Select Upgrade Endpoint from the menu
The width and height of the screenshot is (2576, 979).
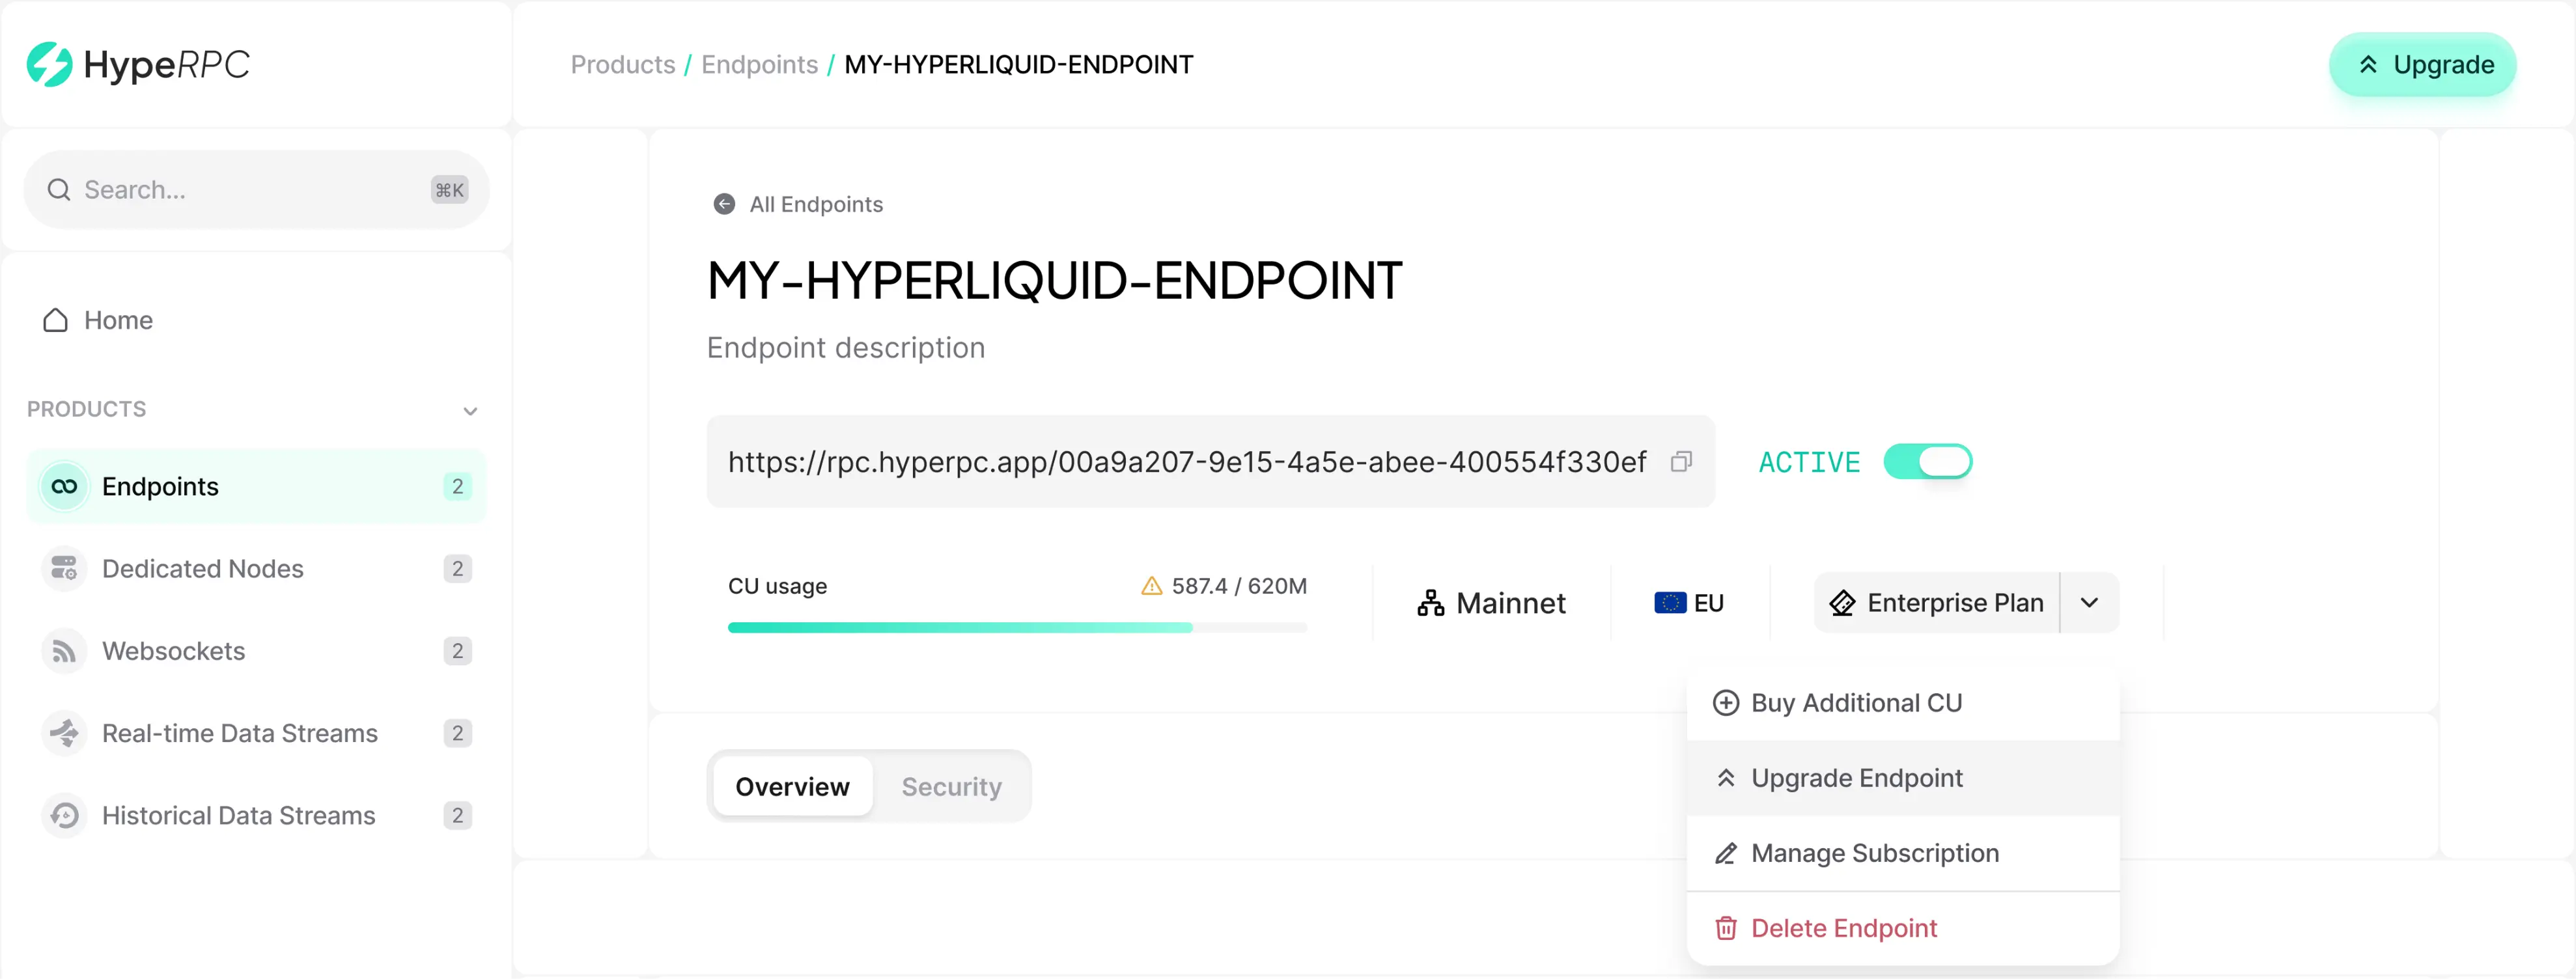pyautogui.click(x=1856, y=778)
